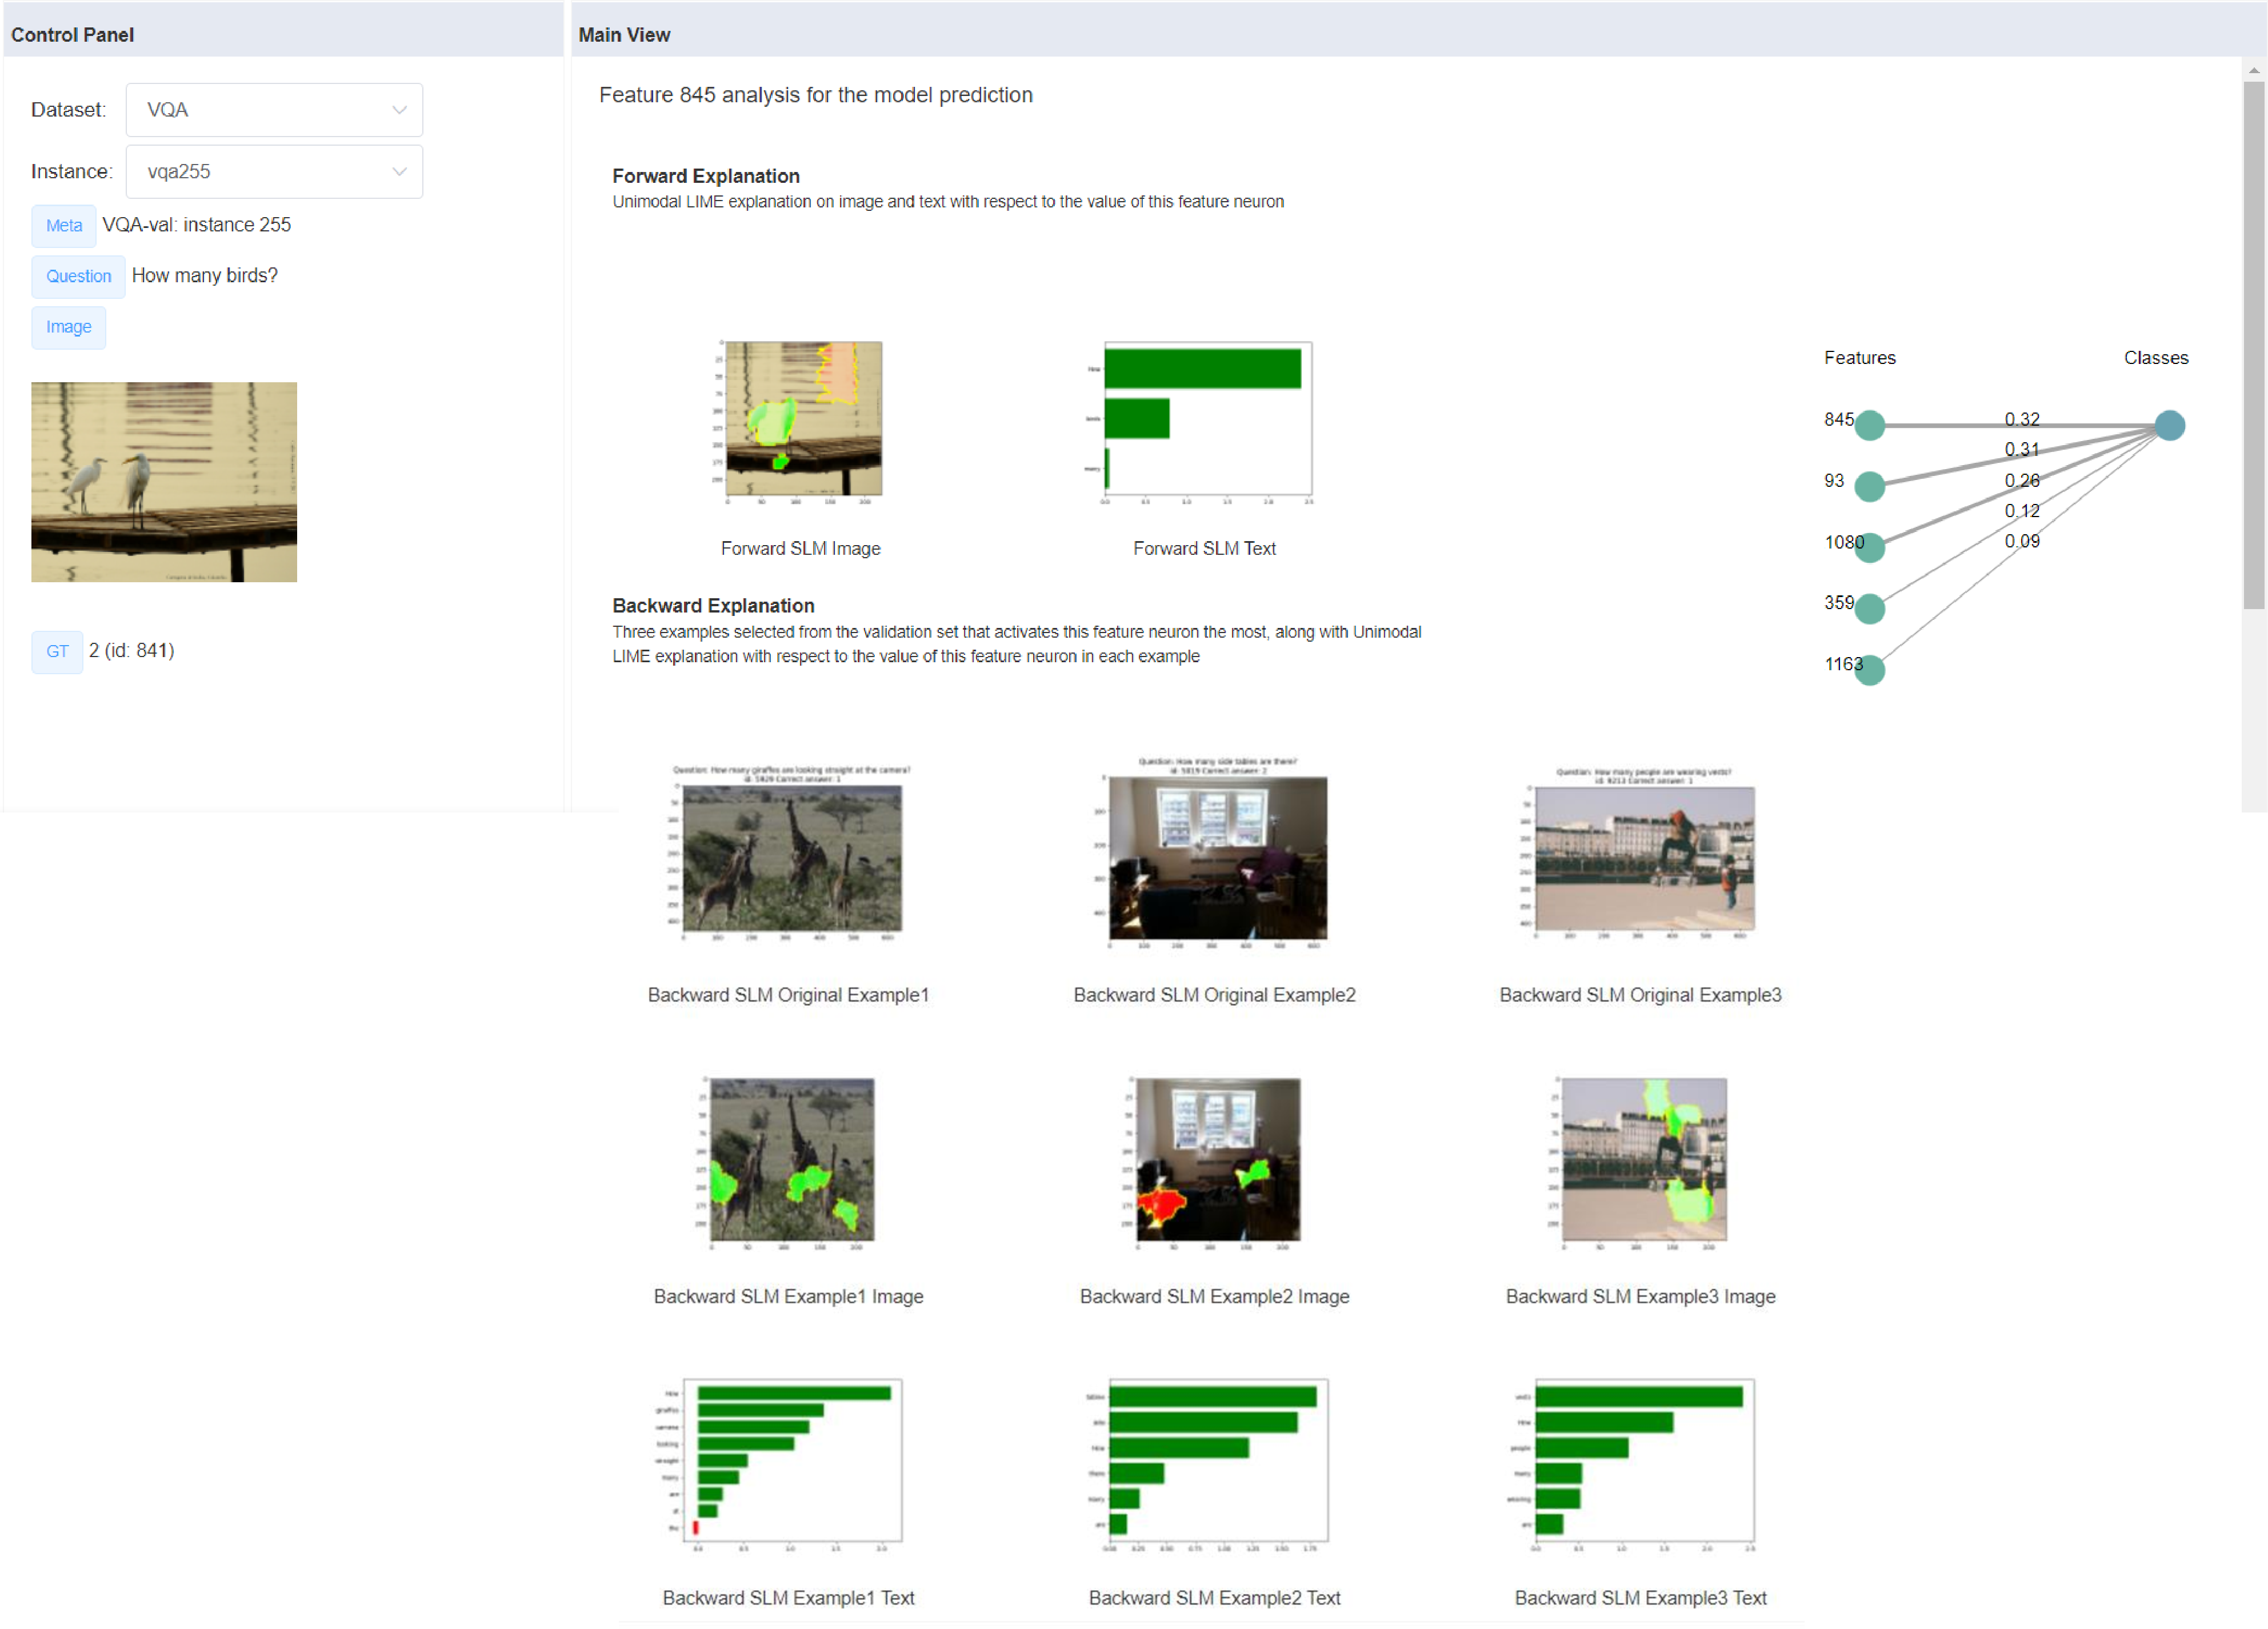The width and height of the screenshot is (2268, 1629).
Task: Click the '2 (id: 841)' ground truth text
Action: [x=132, y=651]
